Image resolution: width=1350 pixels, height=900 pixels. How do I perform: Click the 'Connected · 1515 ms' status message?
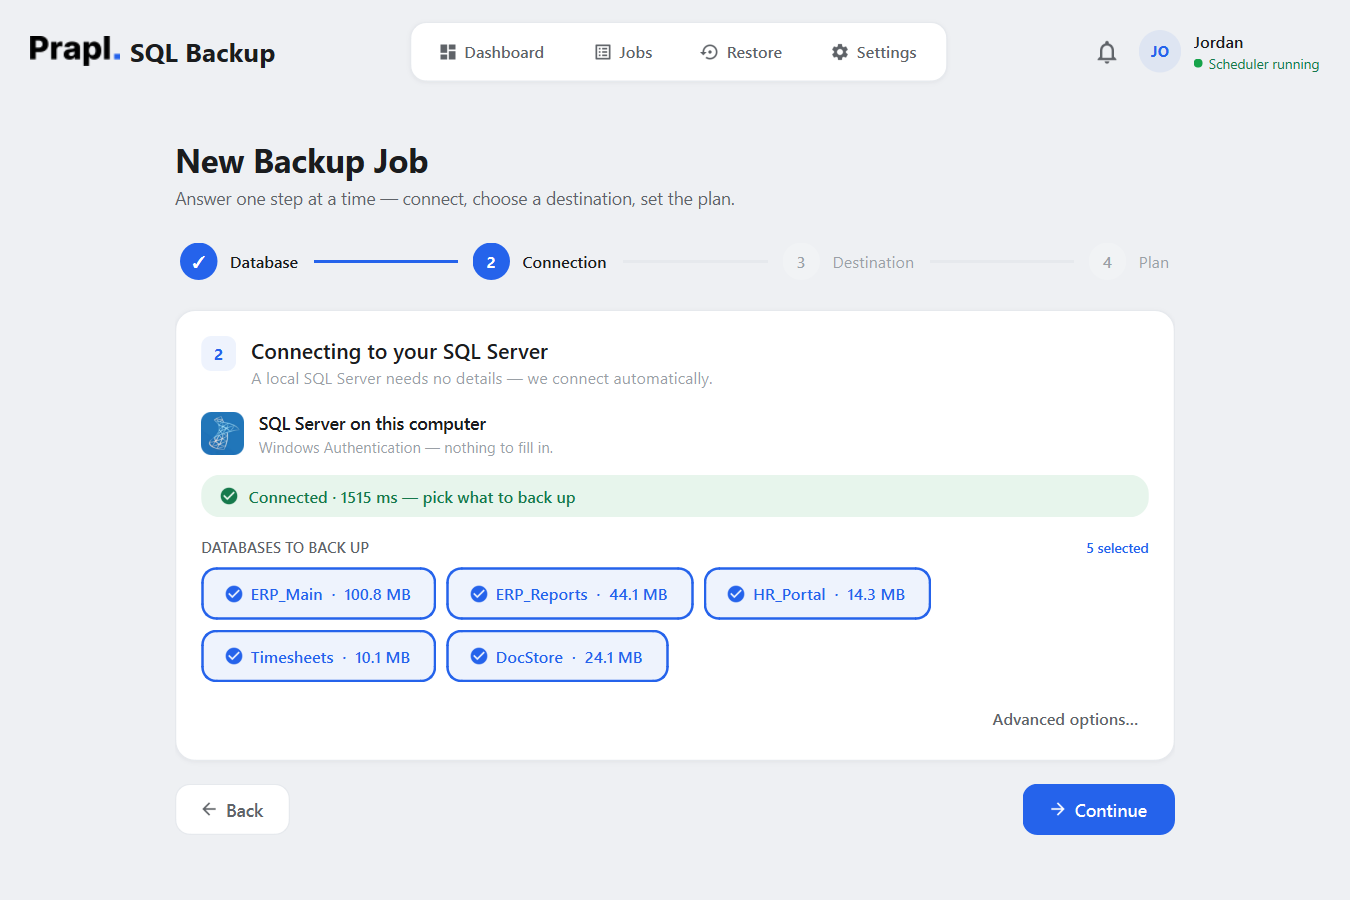[412, 497]
